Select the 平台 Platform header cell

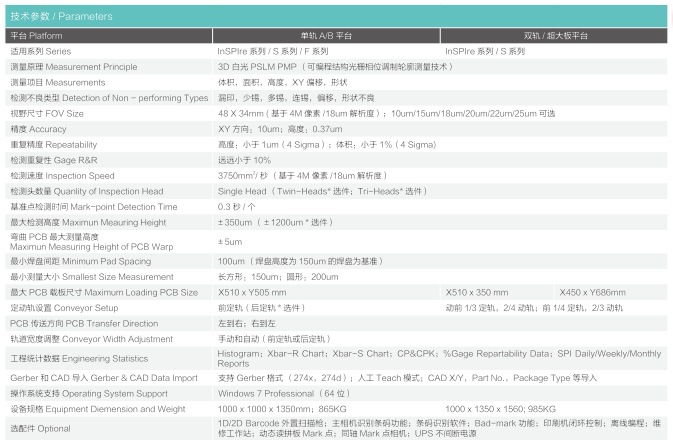pyautogui.click(x=42, y=35)
